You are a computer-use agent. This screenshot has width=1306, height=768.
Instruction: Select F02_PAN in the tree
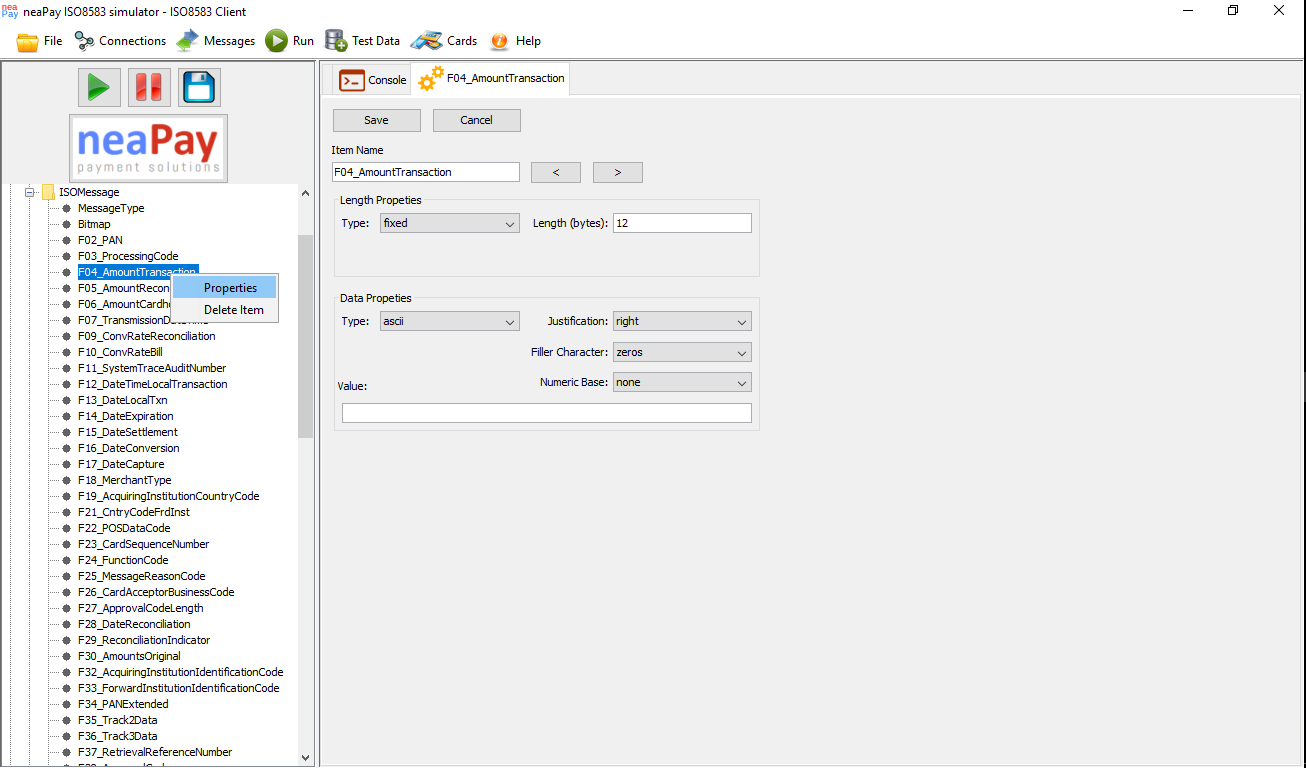coord(100,240)
